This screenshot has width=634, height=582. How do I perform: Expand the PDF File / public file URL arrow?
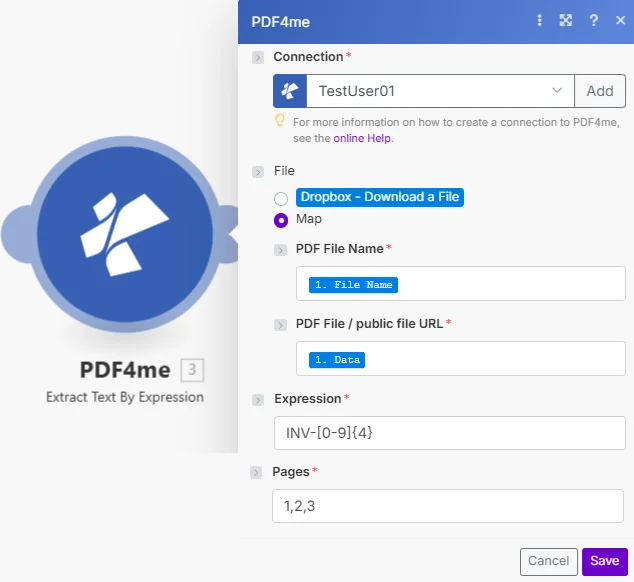[x=280, y=325]
